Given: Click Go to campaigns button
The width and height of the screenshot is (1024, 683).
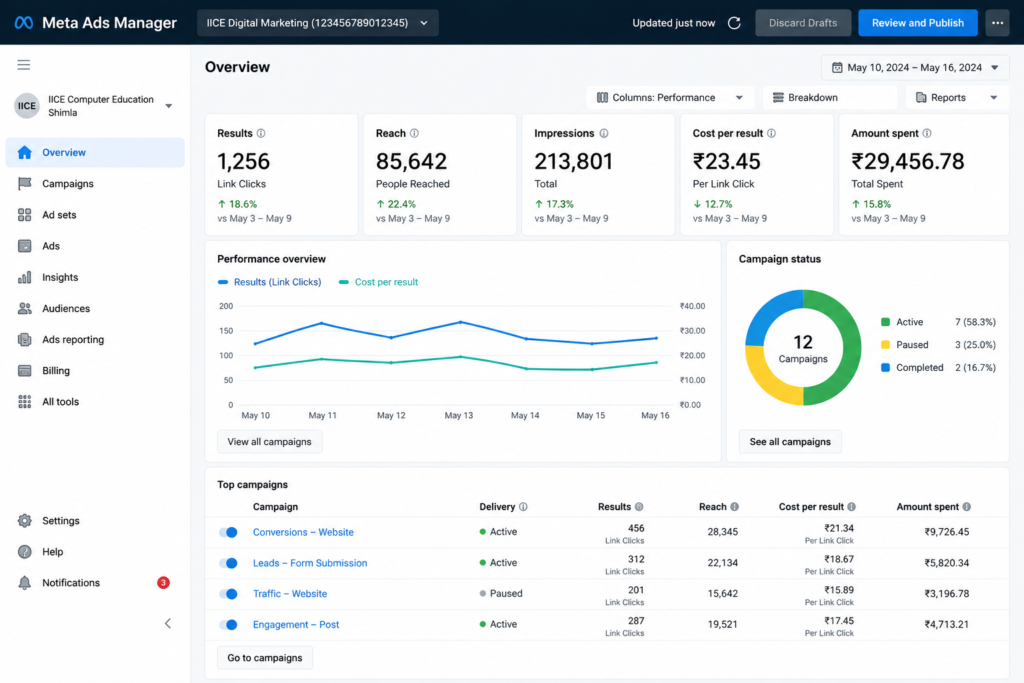Looking at the screenshot, I should 264,658.
